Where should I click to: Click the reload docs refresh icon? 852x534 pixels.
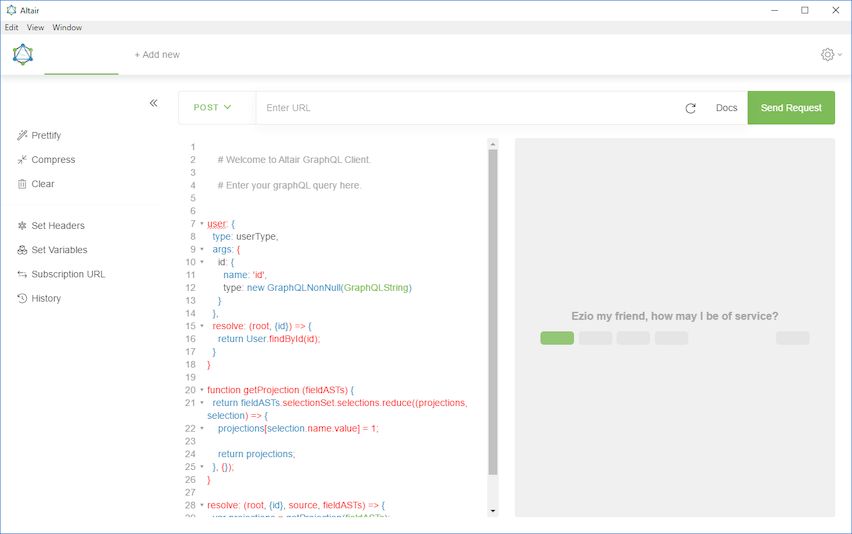click(x=690, y=108)
